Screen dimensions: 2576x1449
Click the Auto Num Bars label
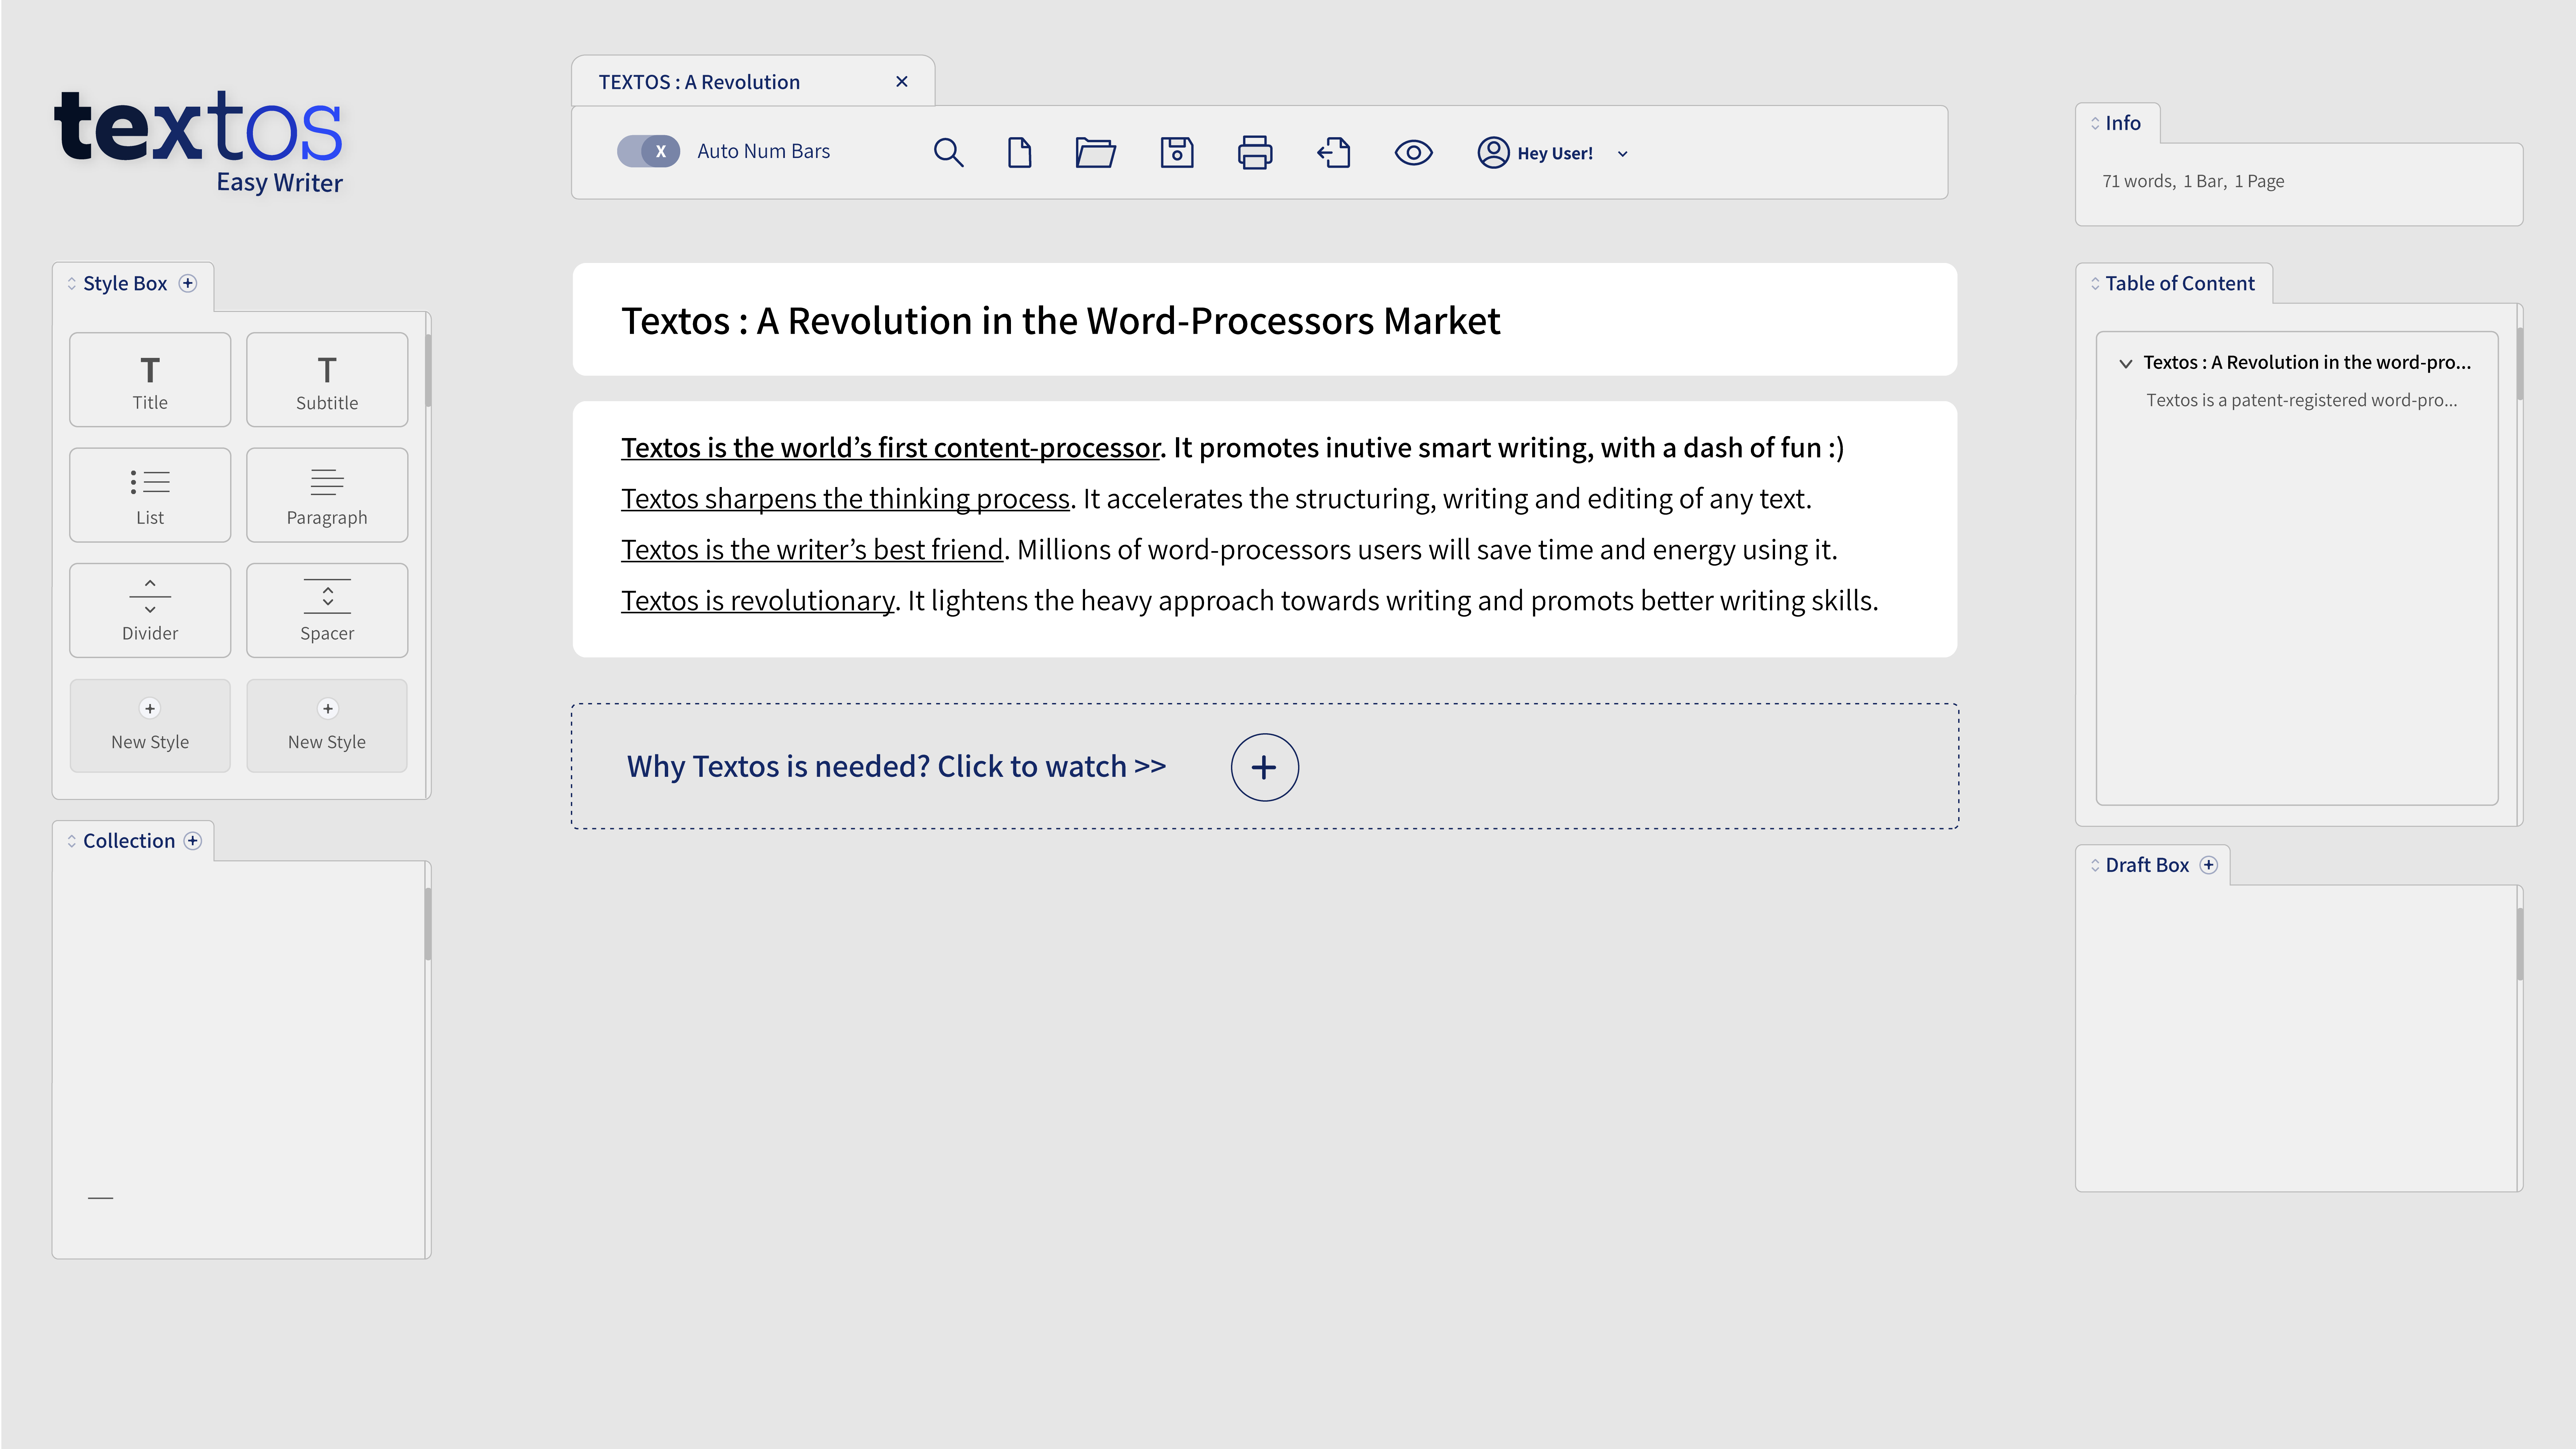[764, 151]
